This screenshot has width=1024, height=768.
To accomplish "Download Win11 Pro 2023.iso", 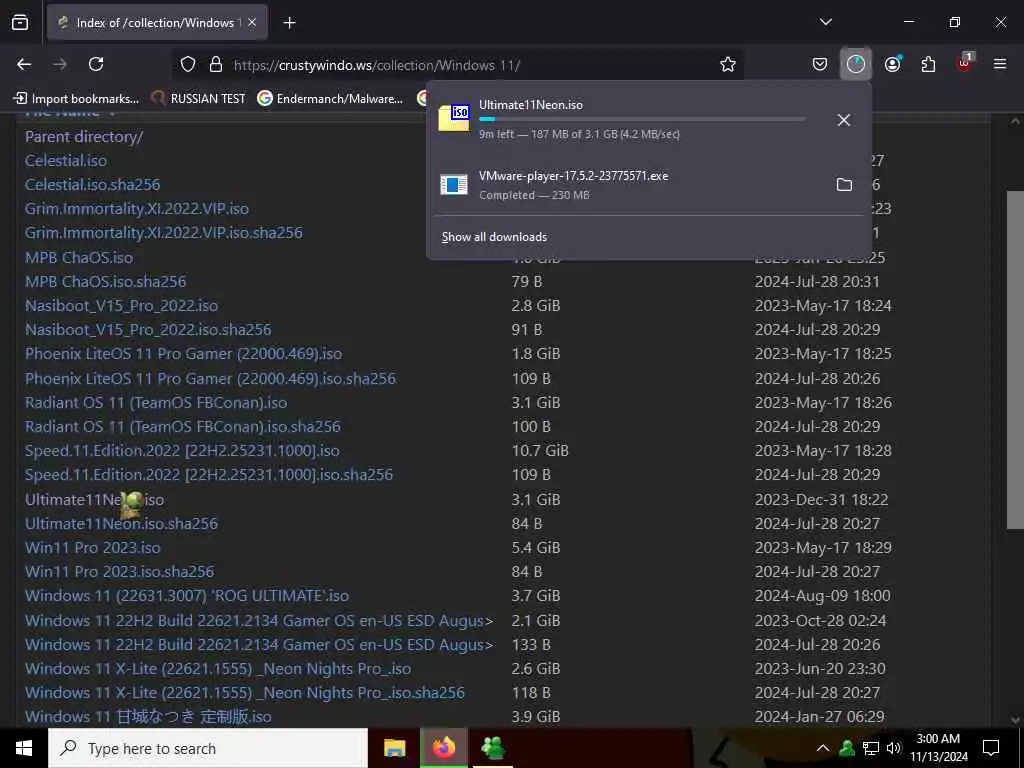I will tap(93, 548).
